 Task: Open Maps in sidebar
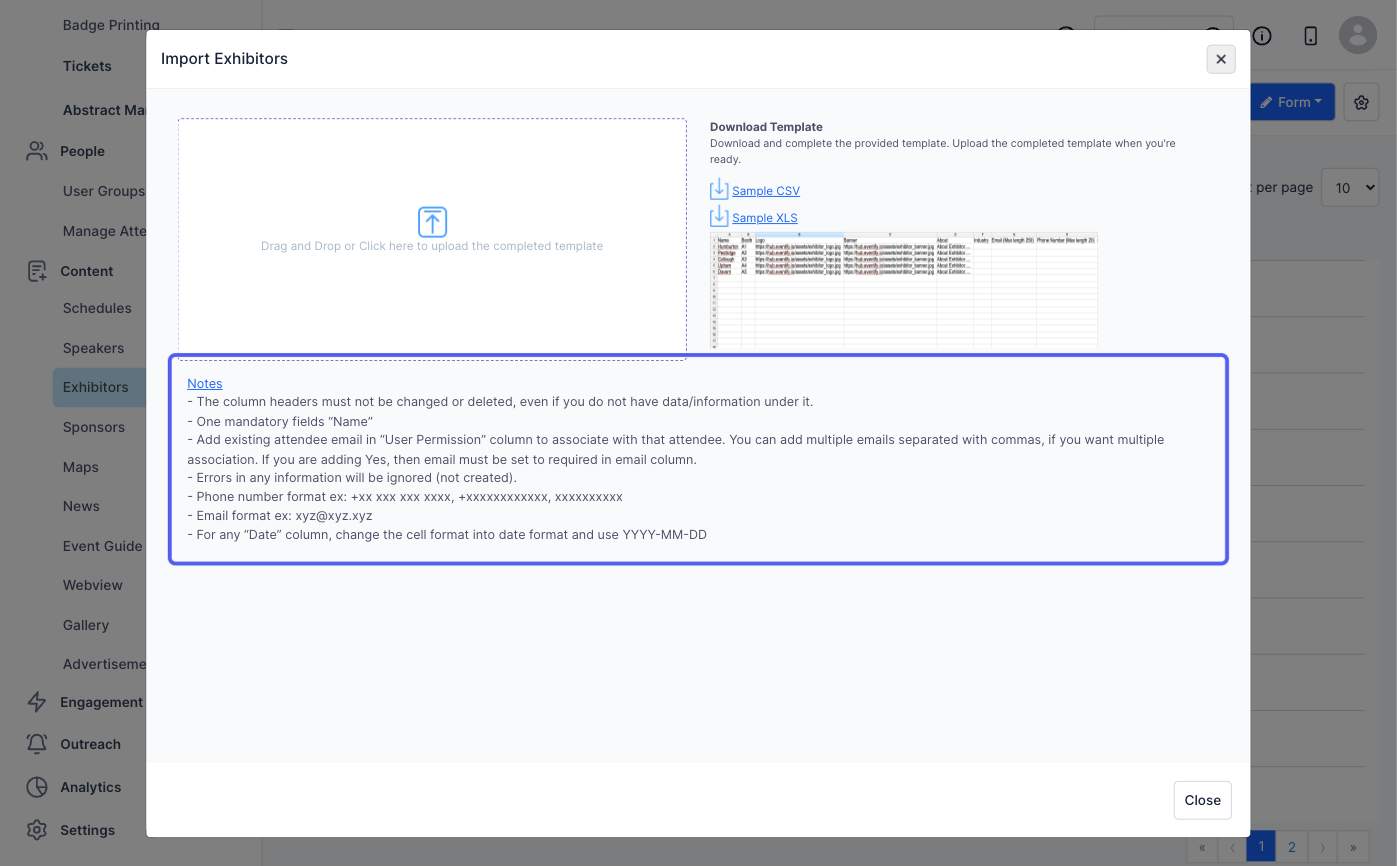tap(81, 467)
